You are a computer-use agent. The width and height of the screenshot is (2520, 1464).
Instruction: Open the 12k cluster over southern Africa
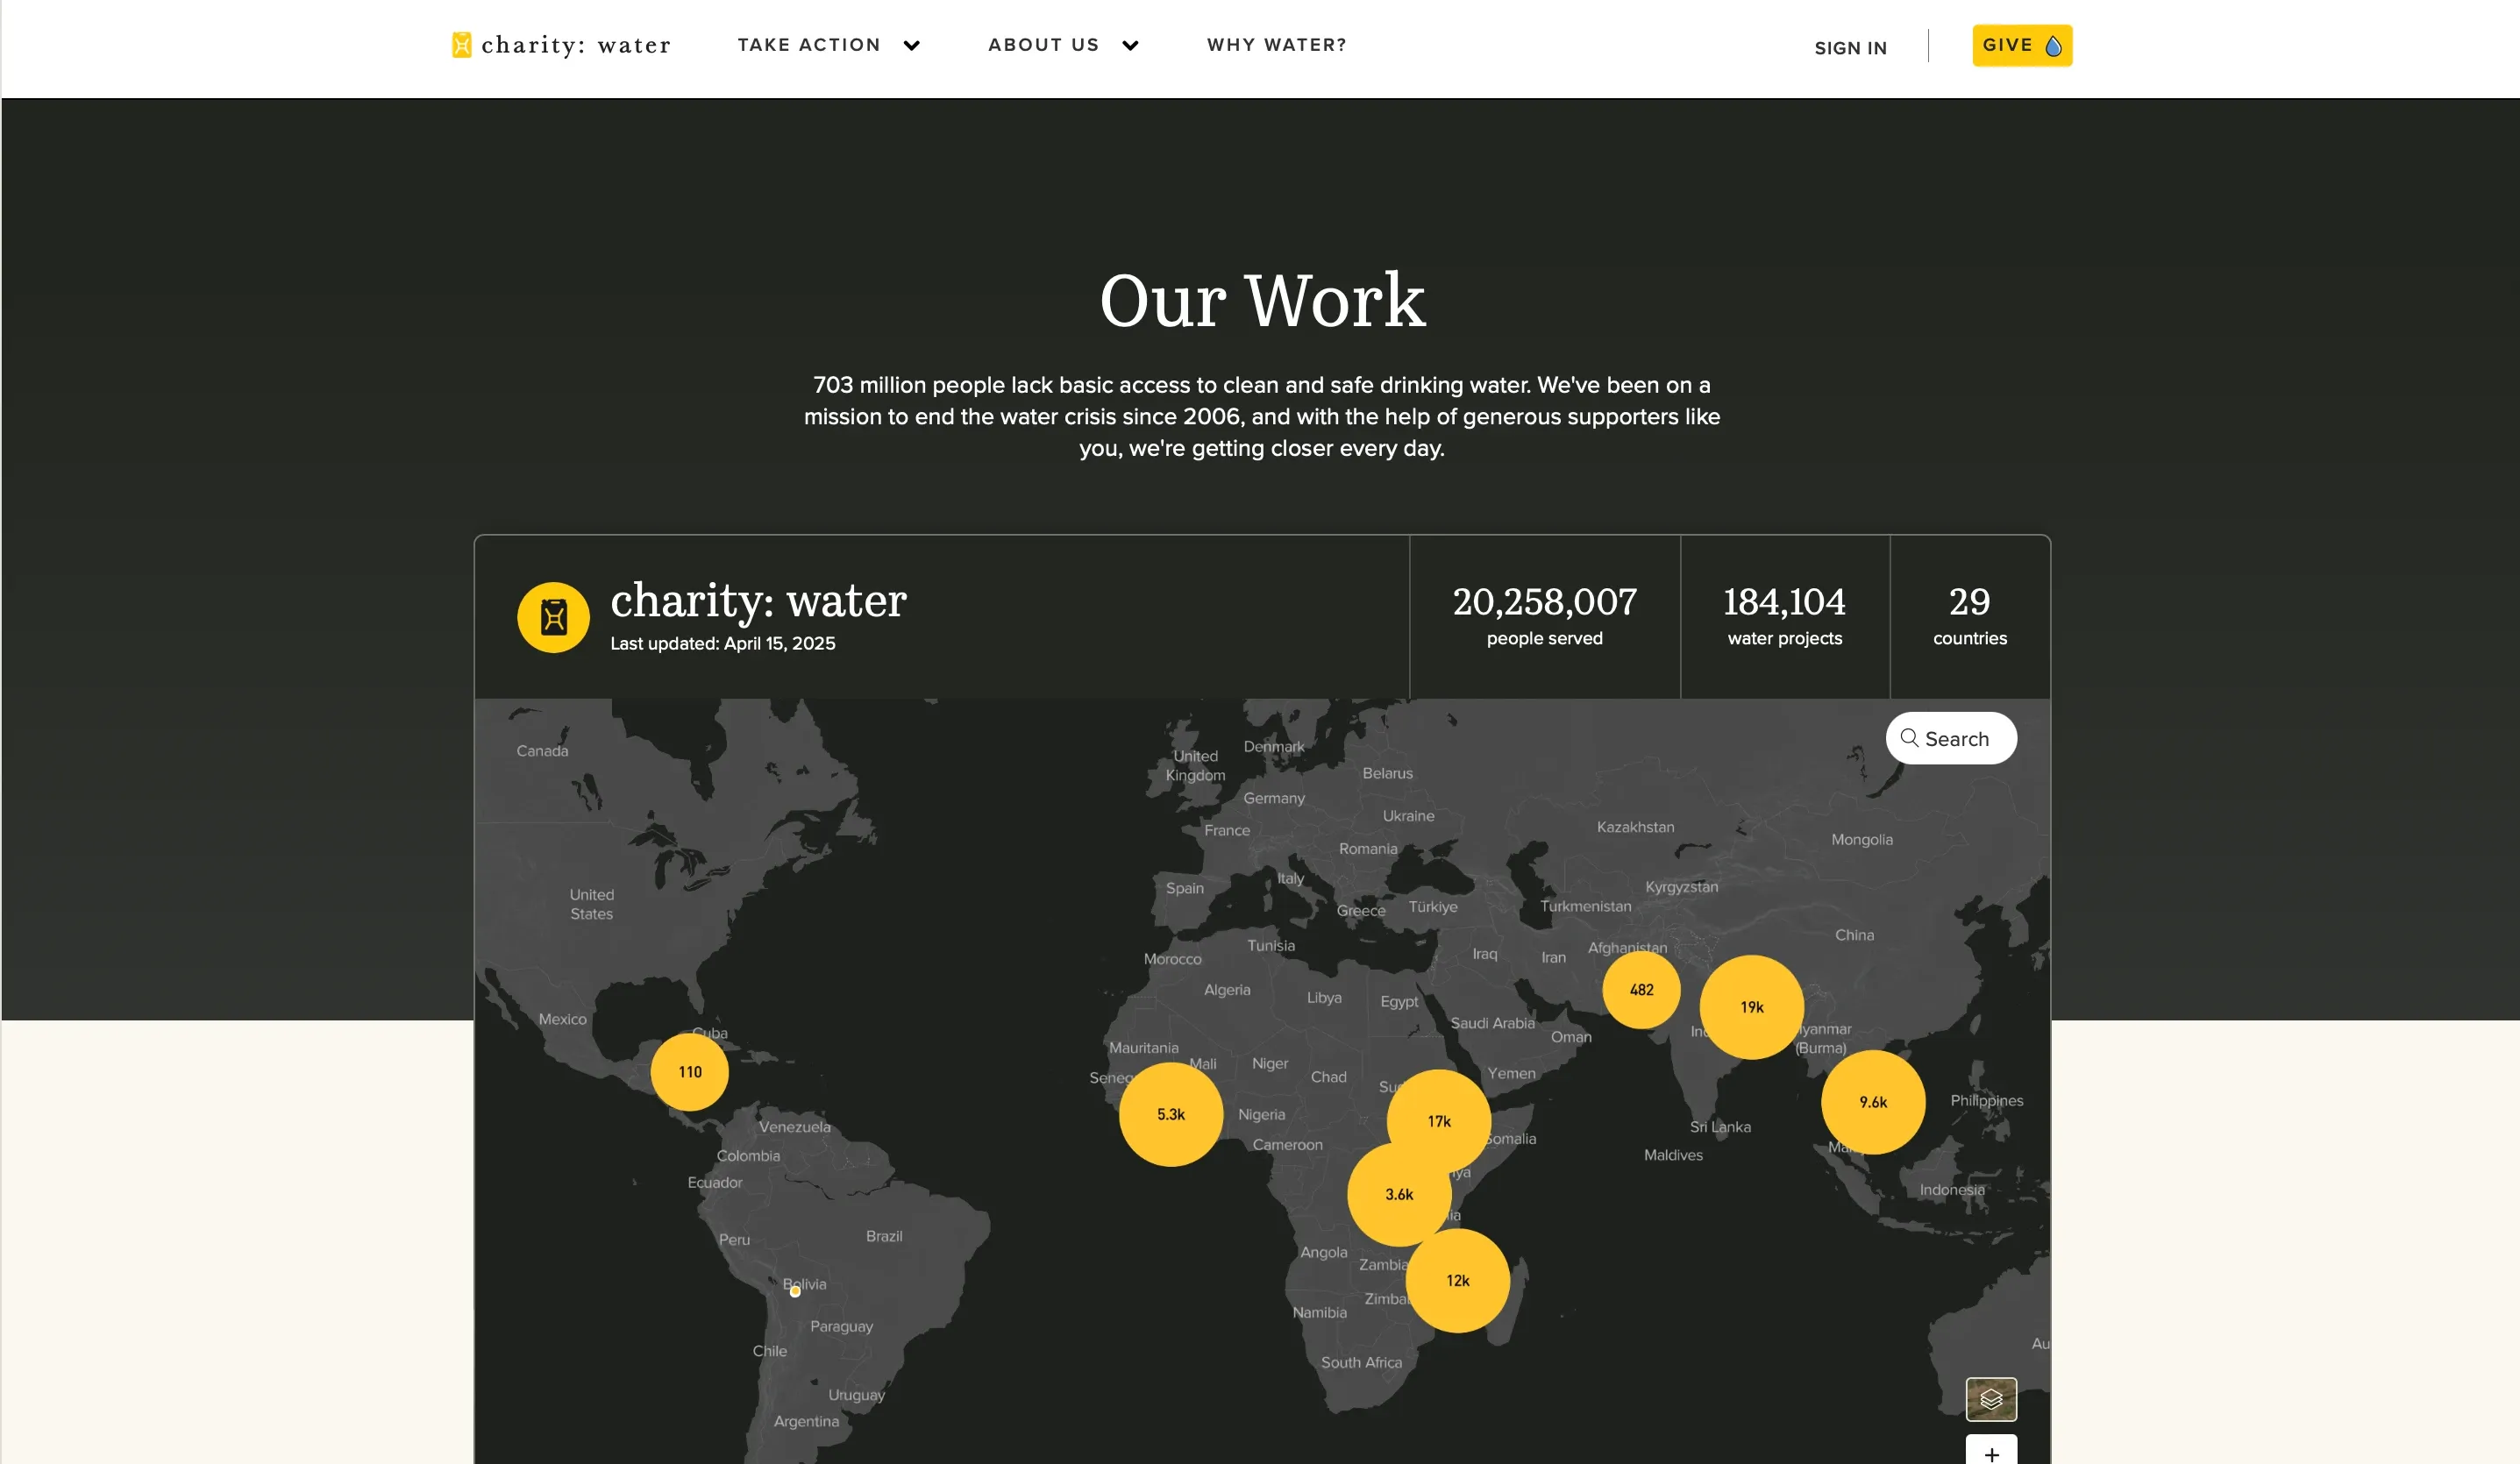click(x=1458, y=1280)
